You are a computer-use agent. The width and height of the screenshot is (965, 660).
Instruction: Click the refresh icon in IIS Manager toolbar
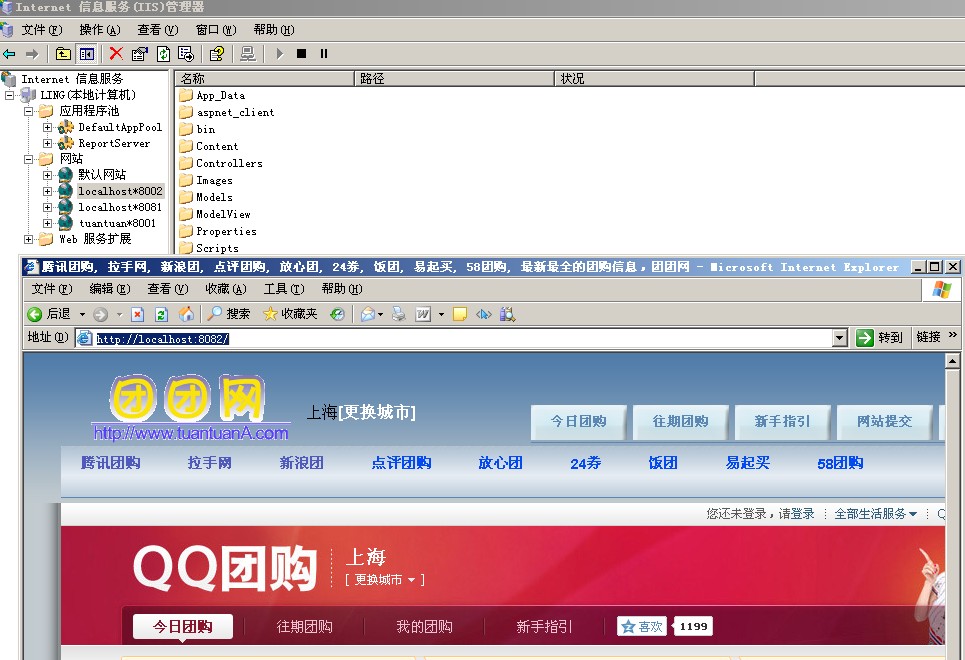point(163,54)
